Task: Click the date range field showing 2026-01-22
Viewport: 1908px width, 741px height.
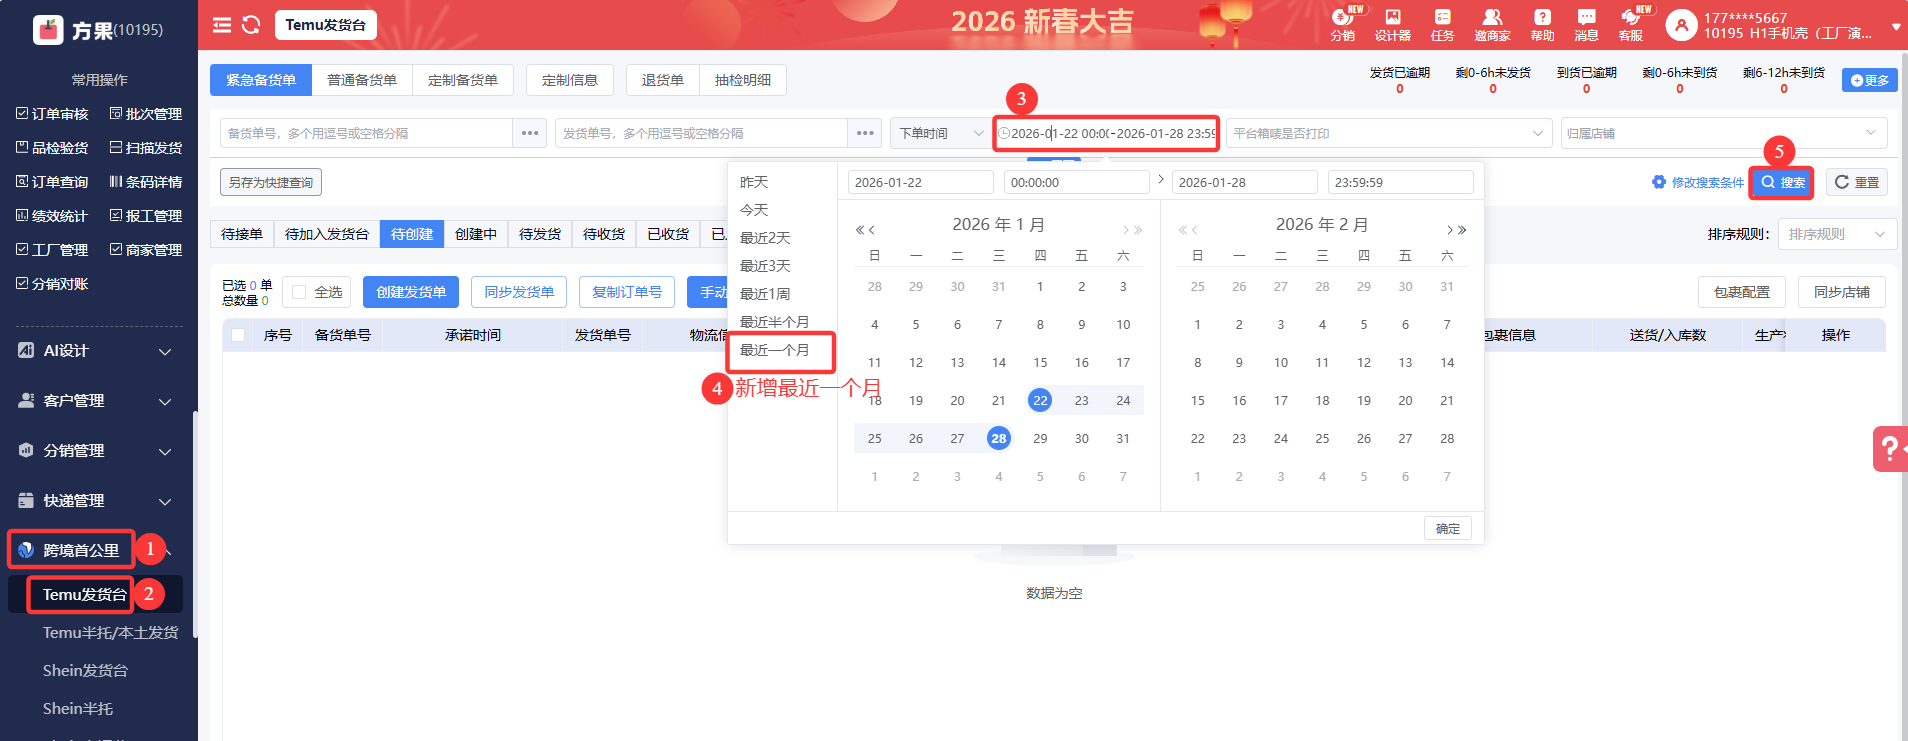Action: 1106,133
